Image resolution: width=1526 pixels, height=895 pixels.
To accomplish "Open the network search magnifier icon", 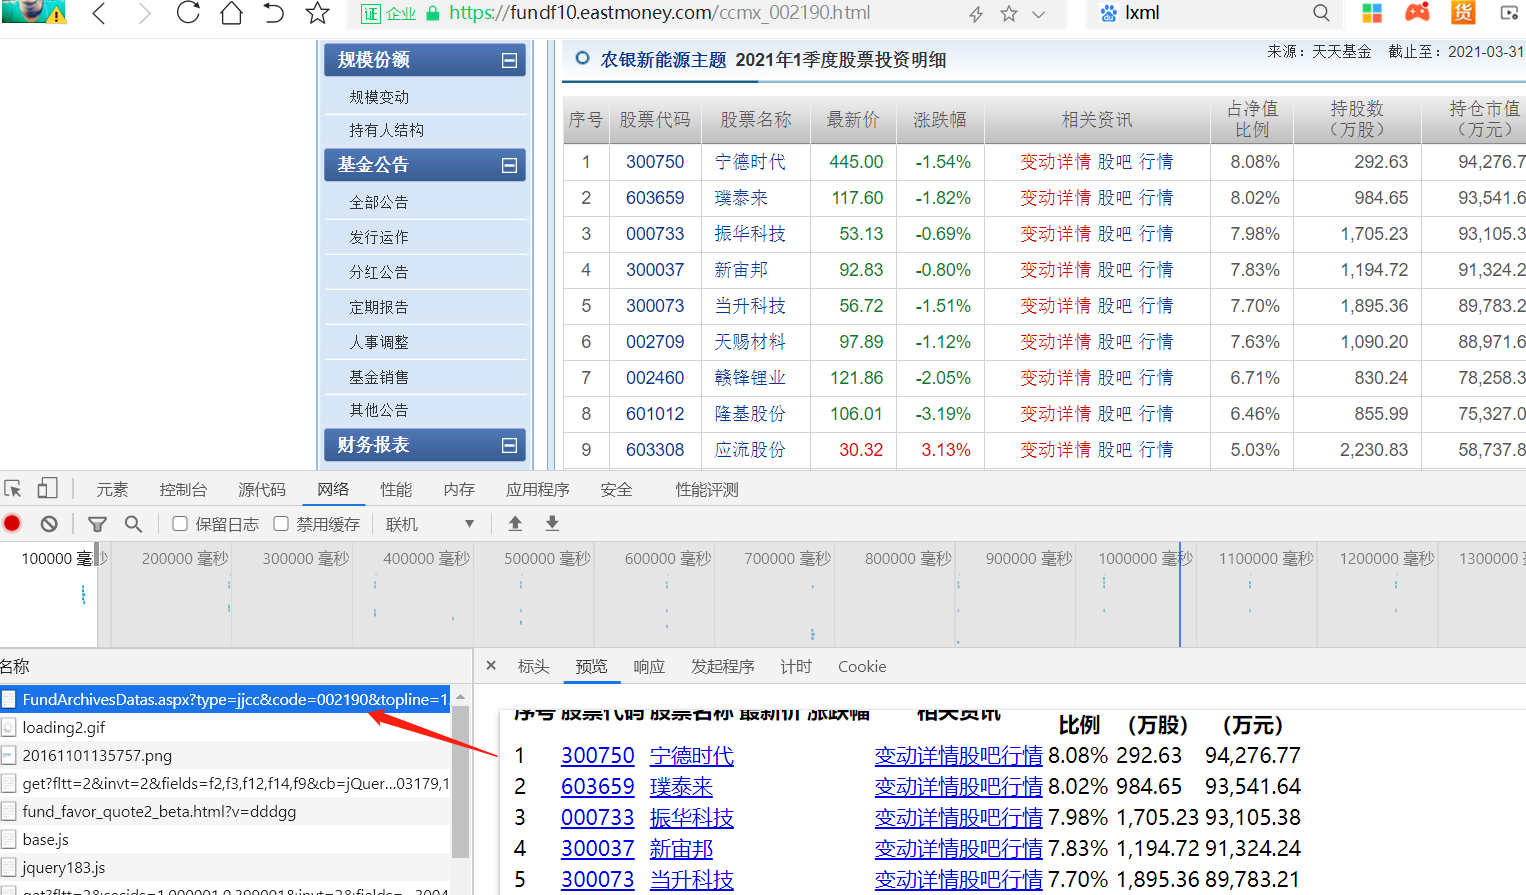I will tap(133, 523).
